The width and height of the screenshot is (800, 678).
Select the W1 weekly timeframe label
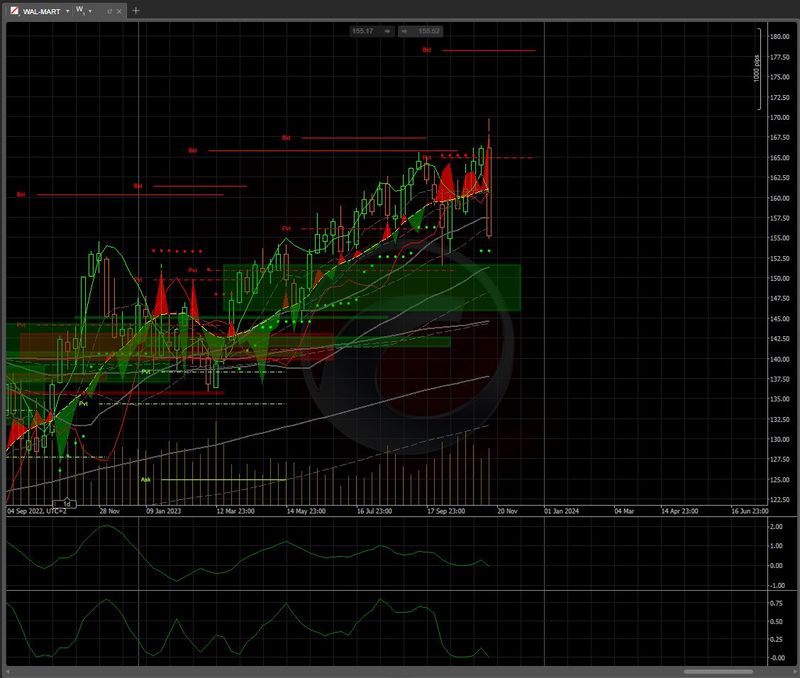(x=80, y=10)
